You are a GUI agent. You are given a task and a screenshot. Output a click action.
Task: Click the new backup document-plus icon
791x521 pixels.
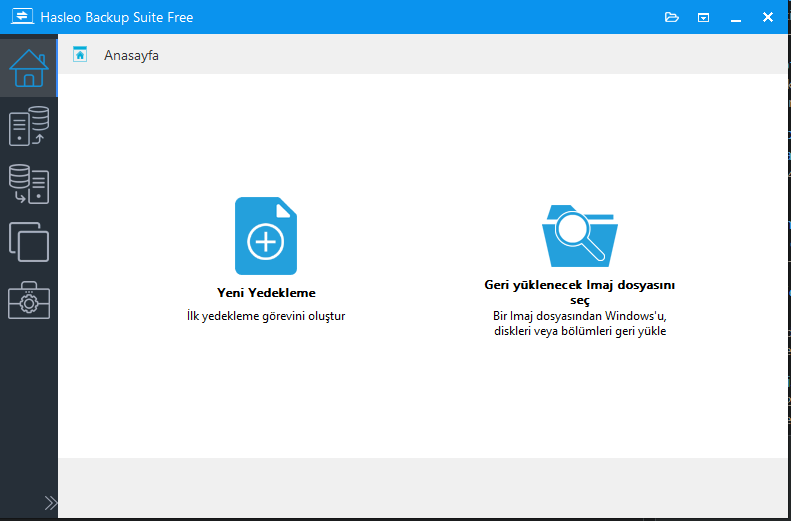coord(266,236)
